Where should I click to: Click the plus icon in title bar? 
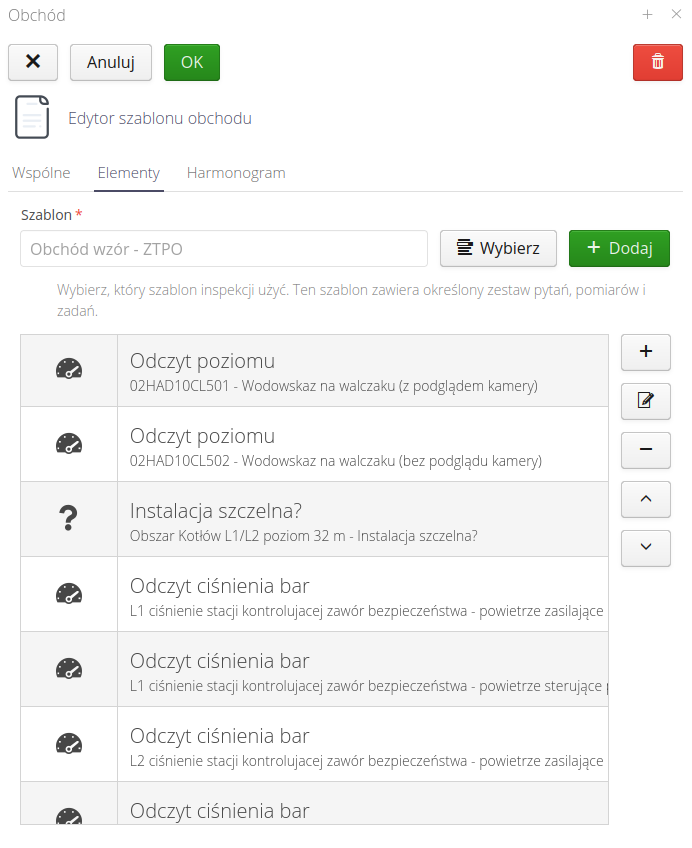click(647, 15)
